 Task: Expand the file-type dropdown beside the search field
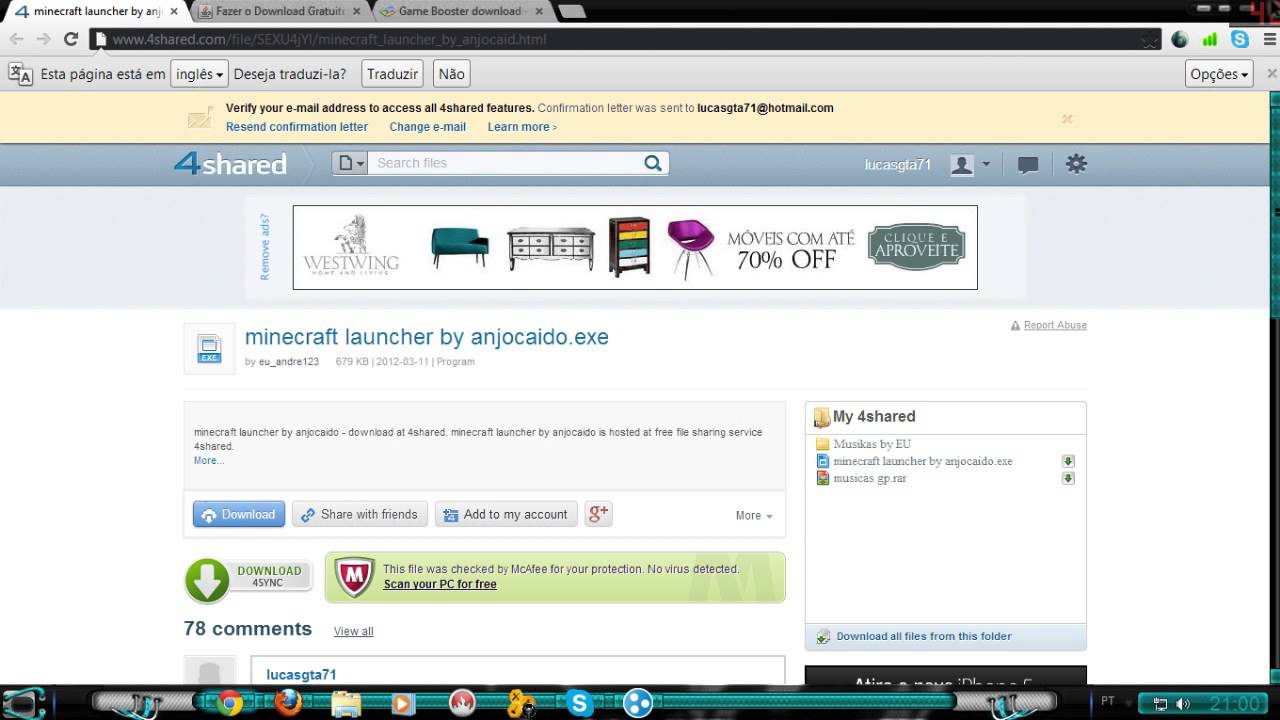(350, 163)
